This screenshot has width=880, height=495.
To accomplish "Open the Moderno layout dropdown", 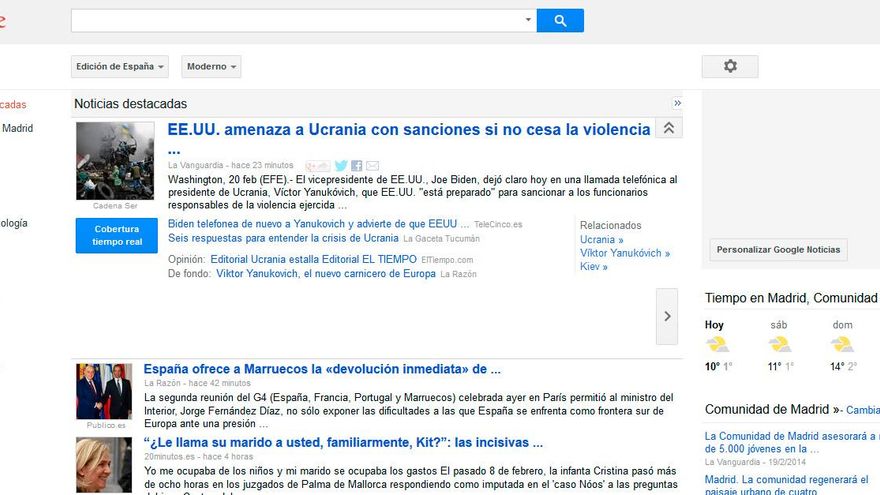I will [211, 67].
